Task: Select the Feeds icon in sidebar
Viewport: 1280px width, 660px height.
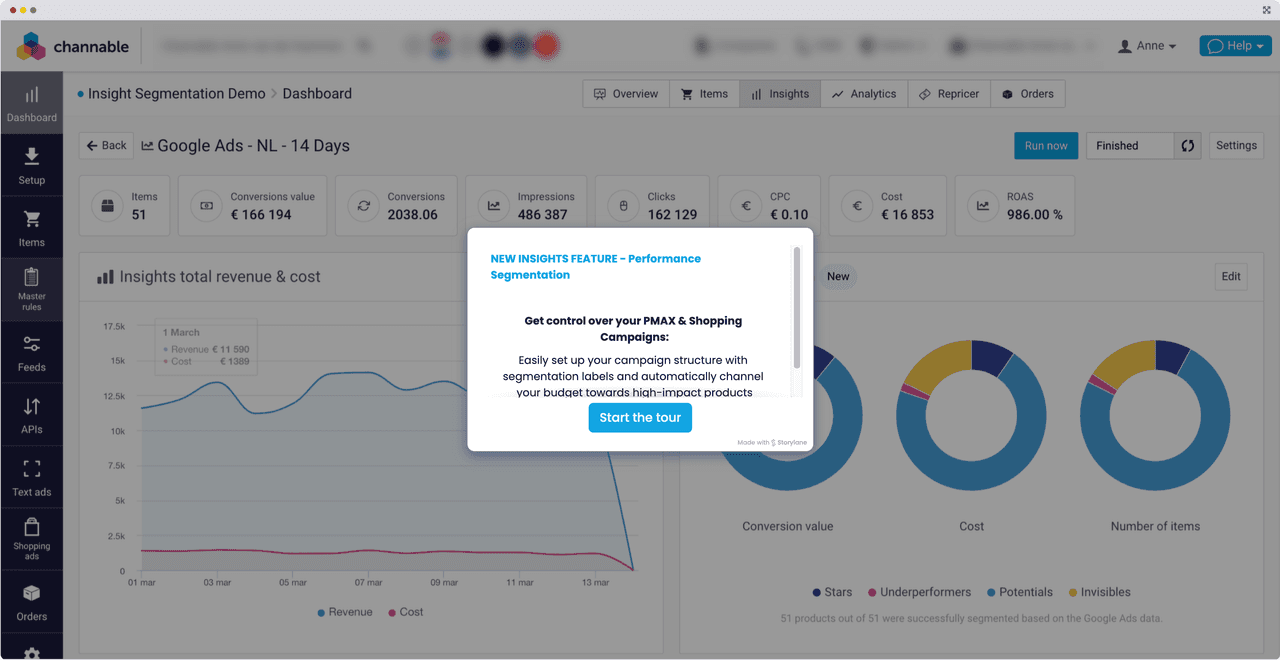Action: (x=31, y=351)
